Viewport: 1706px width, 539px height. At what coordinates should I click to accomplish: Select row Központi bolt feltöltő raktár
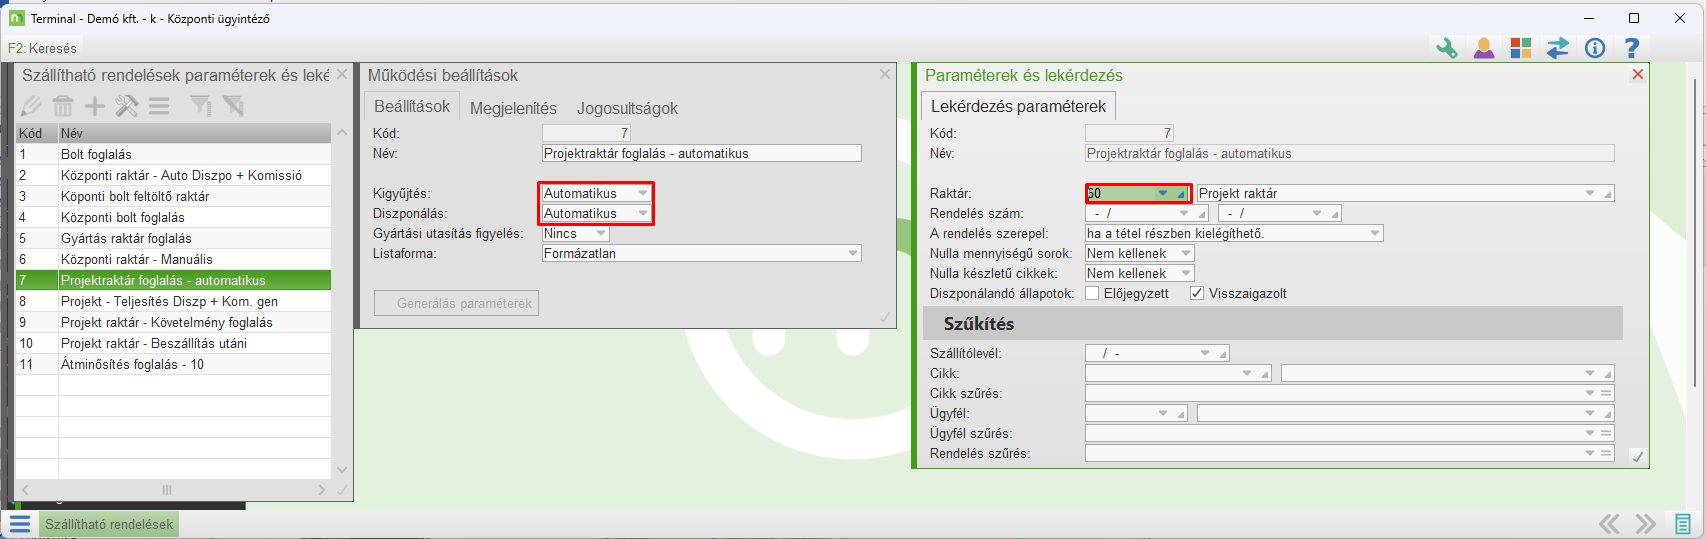click(x=173, y=196)
